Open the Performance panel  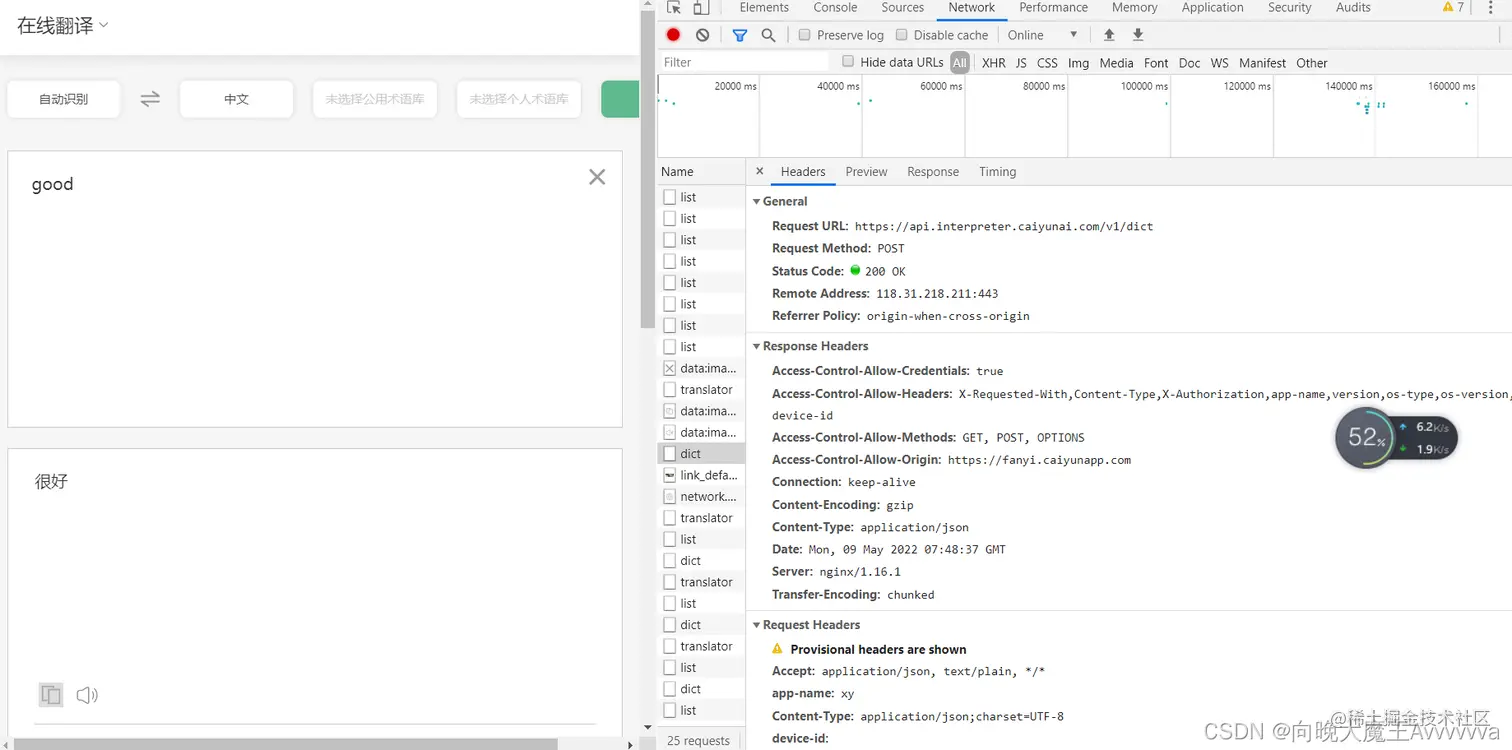[1053, 7]
